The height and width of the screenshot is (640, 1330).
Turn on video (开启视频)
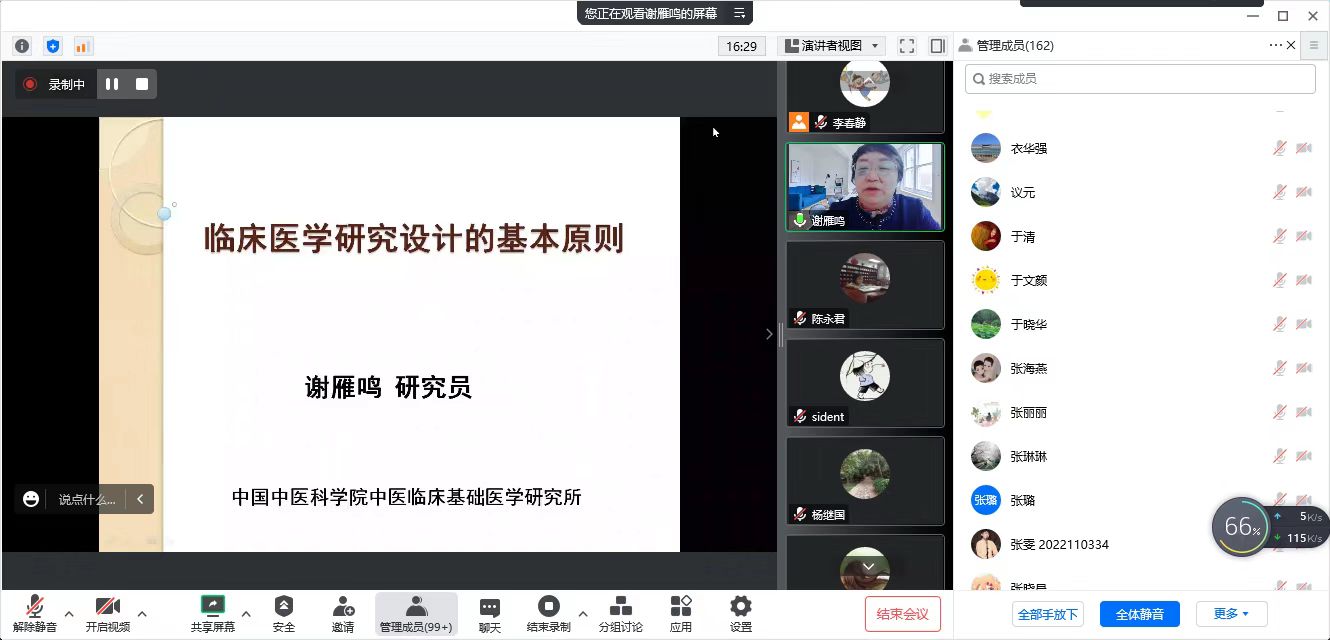pos(107,613)
